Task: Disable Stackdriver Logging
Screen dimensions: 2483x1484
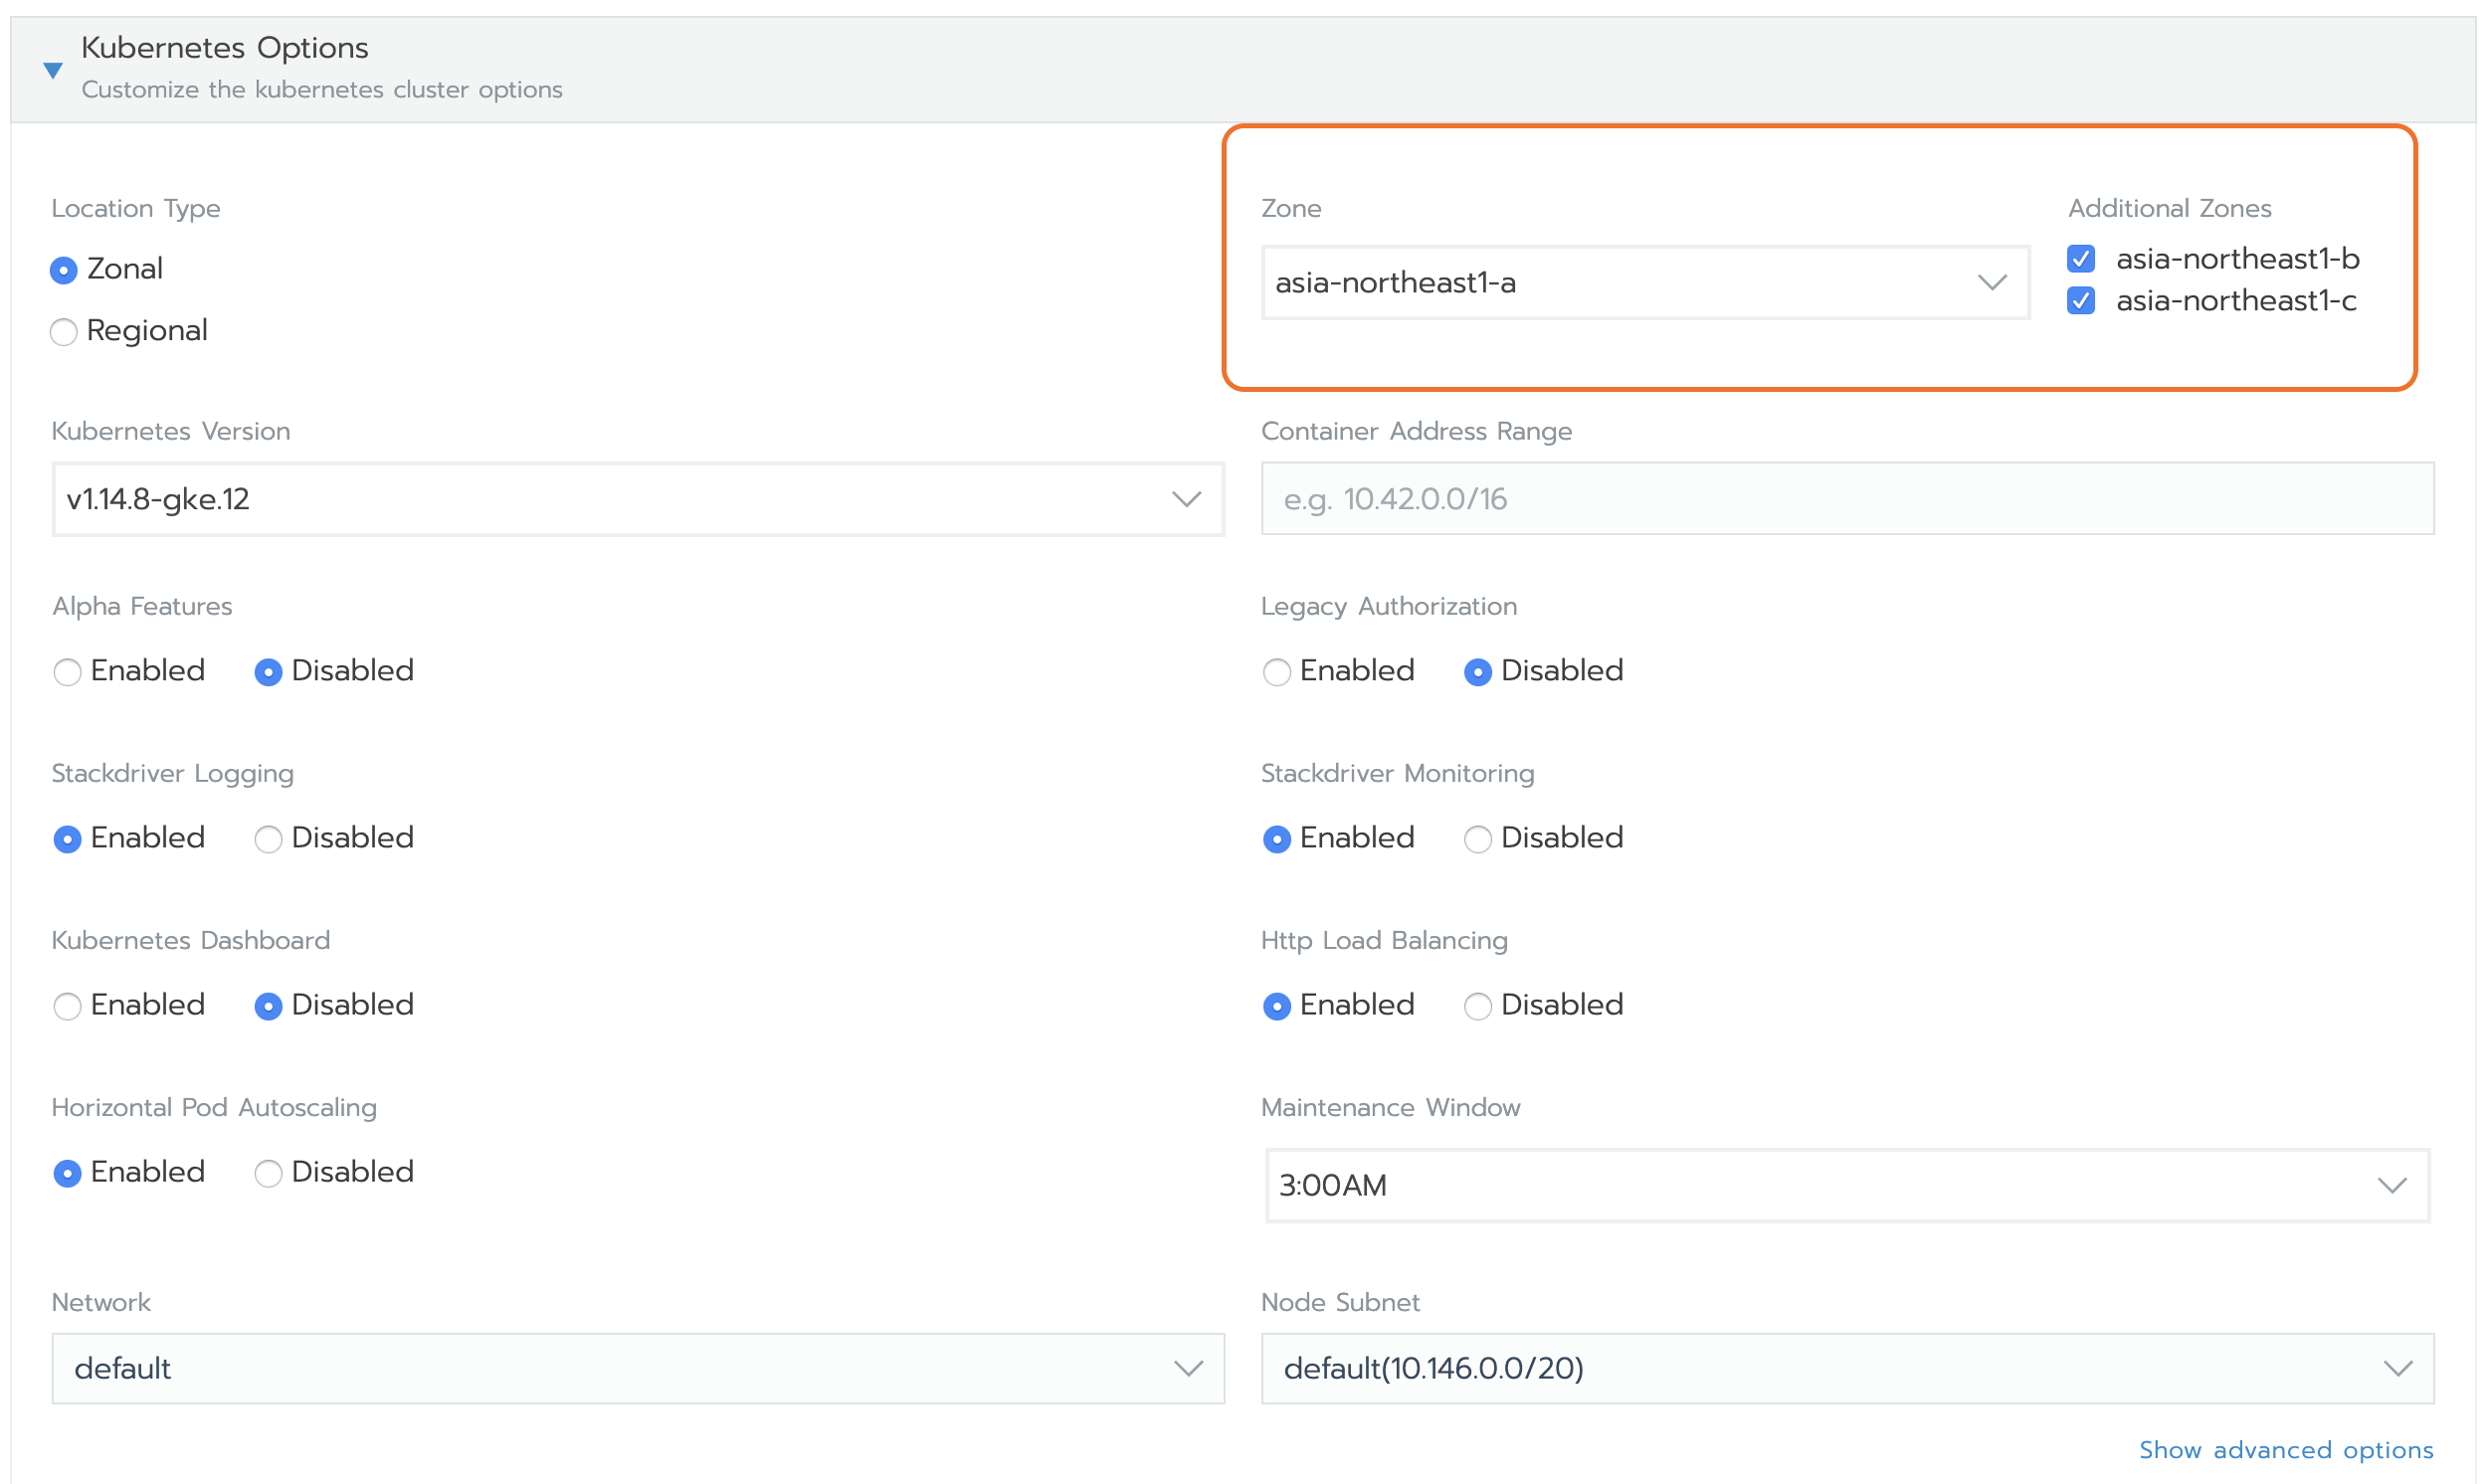Action: [x=268, y=839]
